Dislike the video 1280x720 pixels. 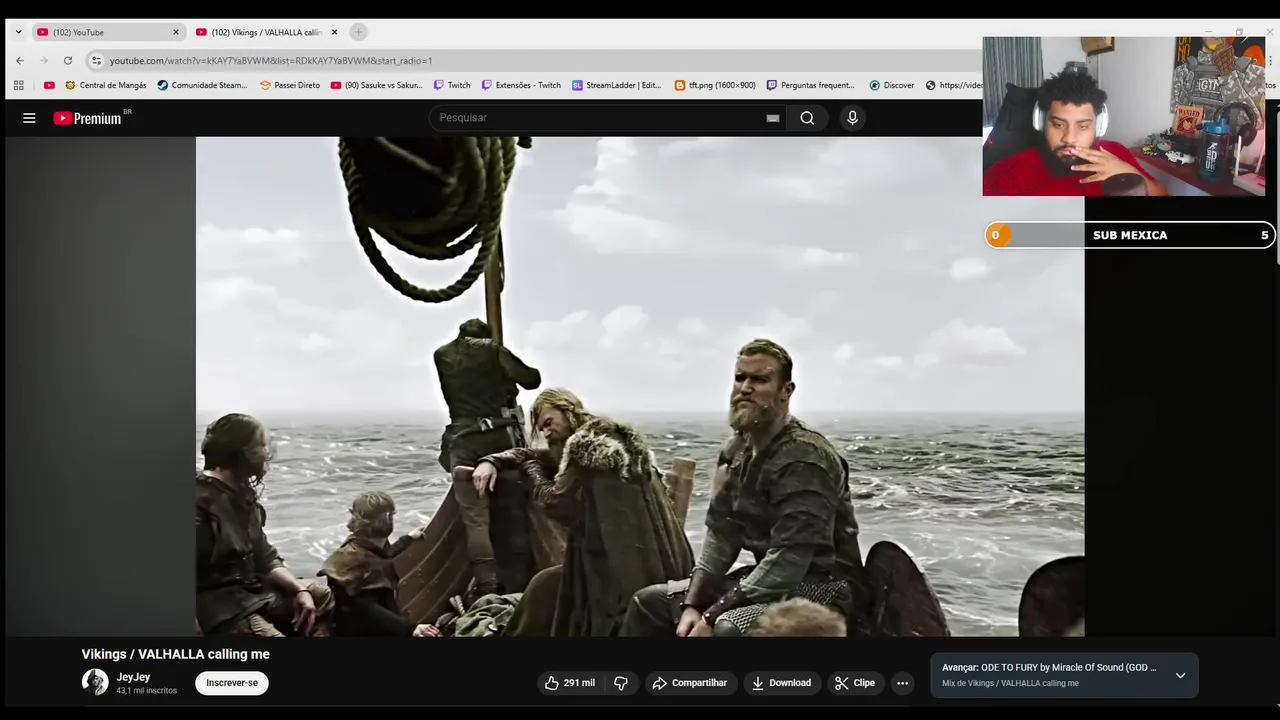[x=620, y=683]
